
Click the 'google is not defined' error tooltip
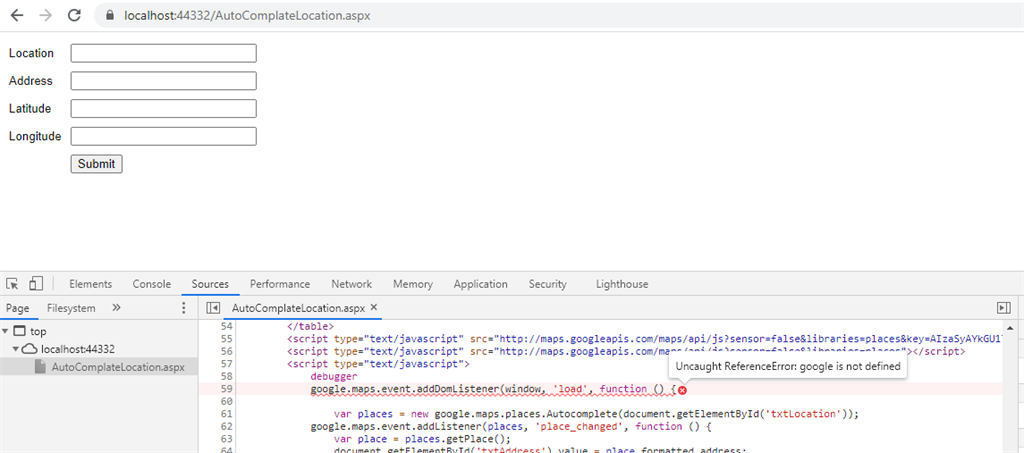click(x=788, y=367)
